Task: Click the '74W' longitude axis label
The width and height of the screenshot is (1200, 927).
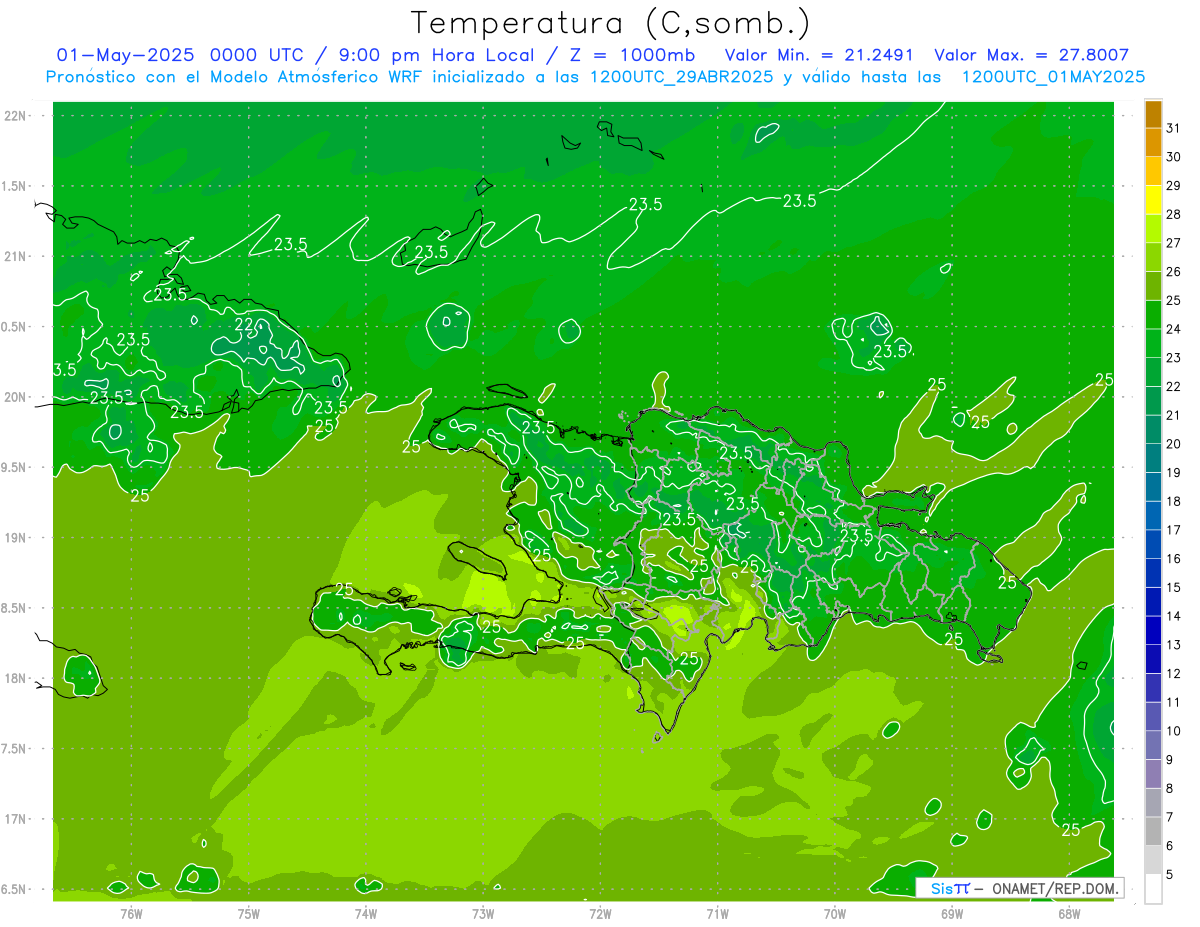Action: tap(366, 913)
